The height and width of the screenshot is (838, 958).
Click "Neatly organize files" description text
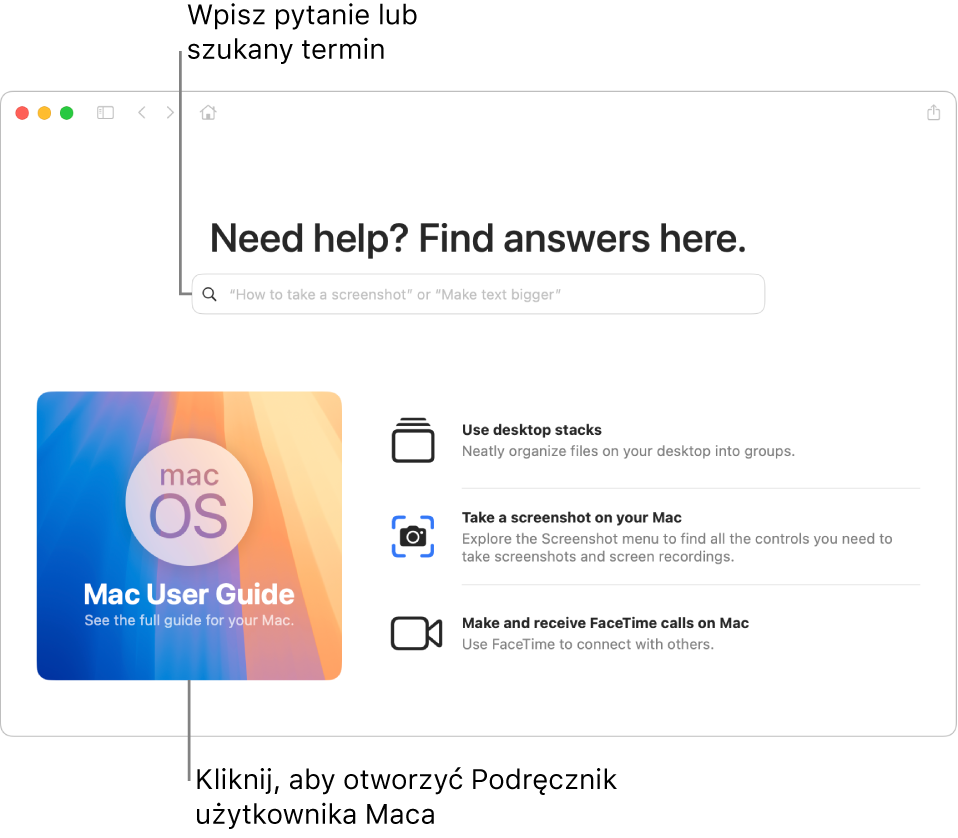click(628, 451)
